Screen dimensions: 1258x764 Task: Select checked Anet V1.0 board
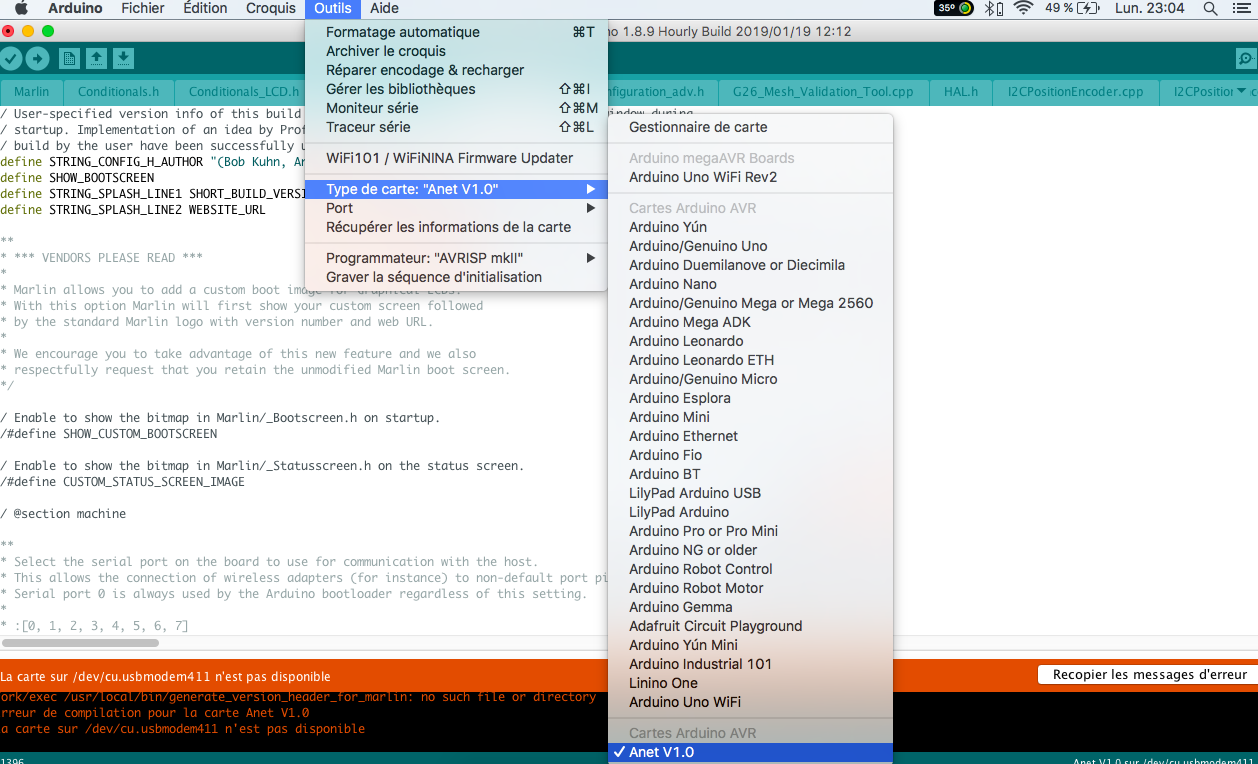click(750, 752)
